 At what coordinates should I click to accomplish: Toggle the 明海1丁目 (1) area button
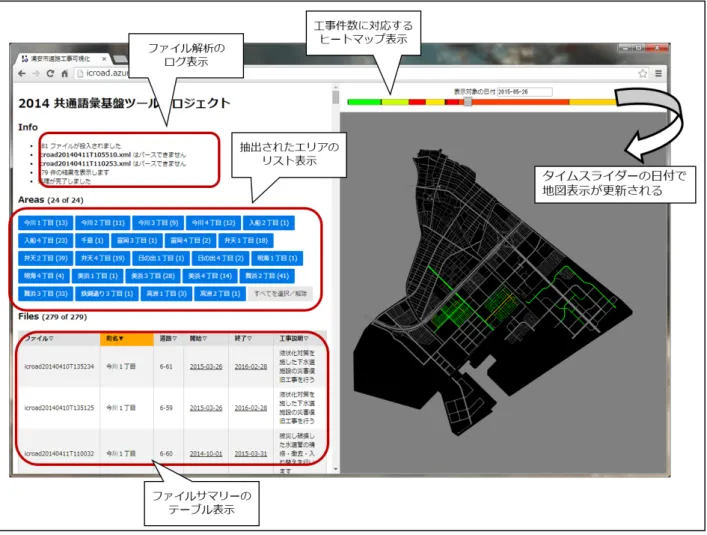277,258
